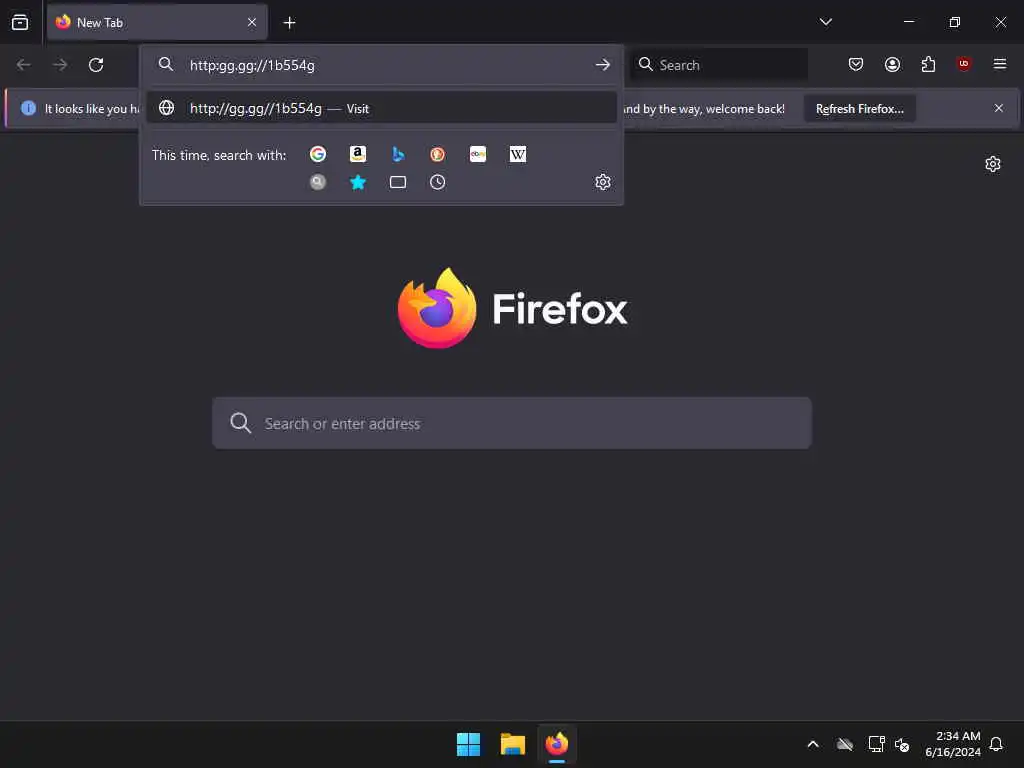The image size is (1024, 768).
Task: Dismiss the welcome back notification bar
Action: pyautogui.click(x=999, y=108)
